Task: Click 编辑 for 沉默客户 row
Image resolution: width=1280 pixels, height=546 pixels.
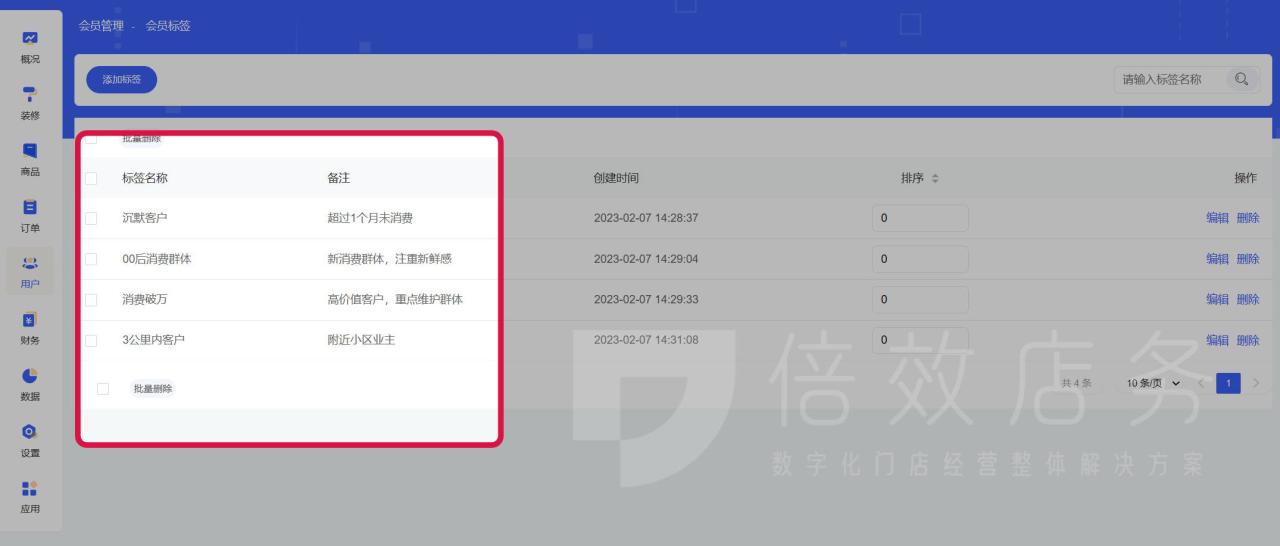Action: [x=1217, y=218]
